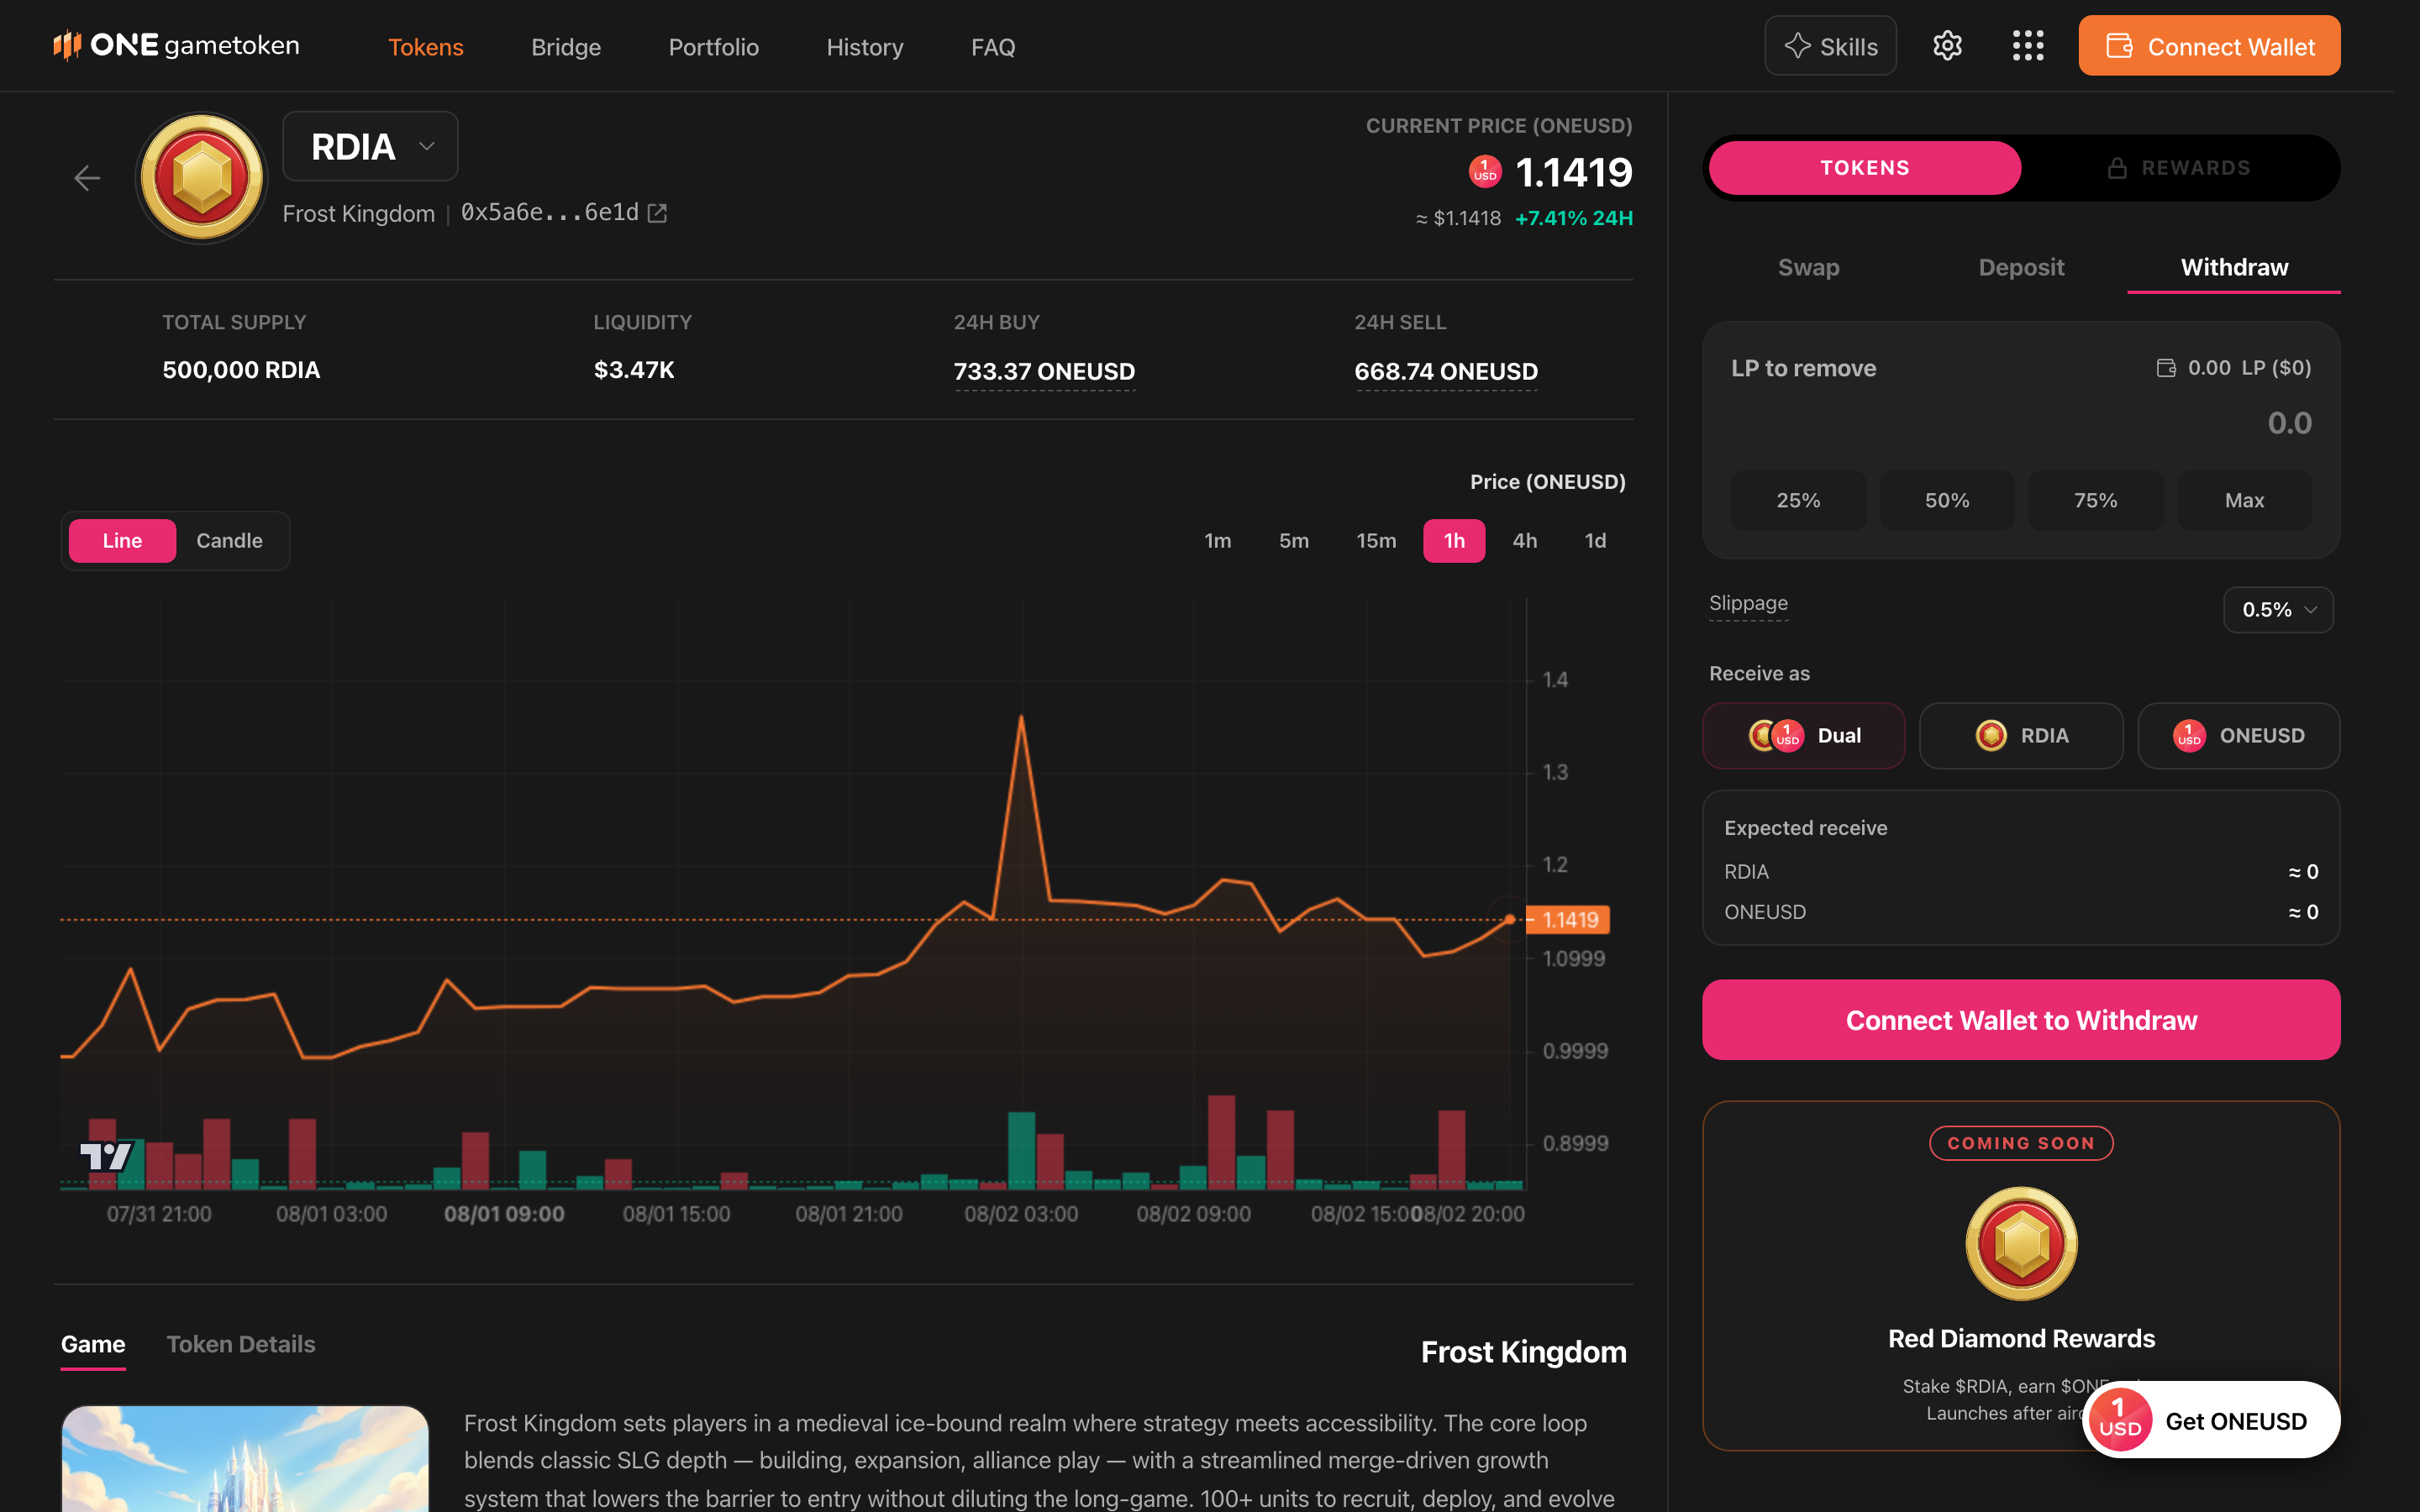This screenshot has height=1512, width=2420.
Task: Open the apps grid menu icon
Action: pyautogui.click(x=2028, y=46)
